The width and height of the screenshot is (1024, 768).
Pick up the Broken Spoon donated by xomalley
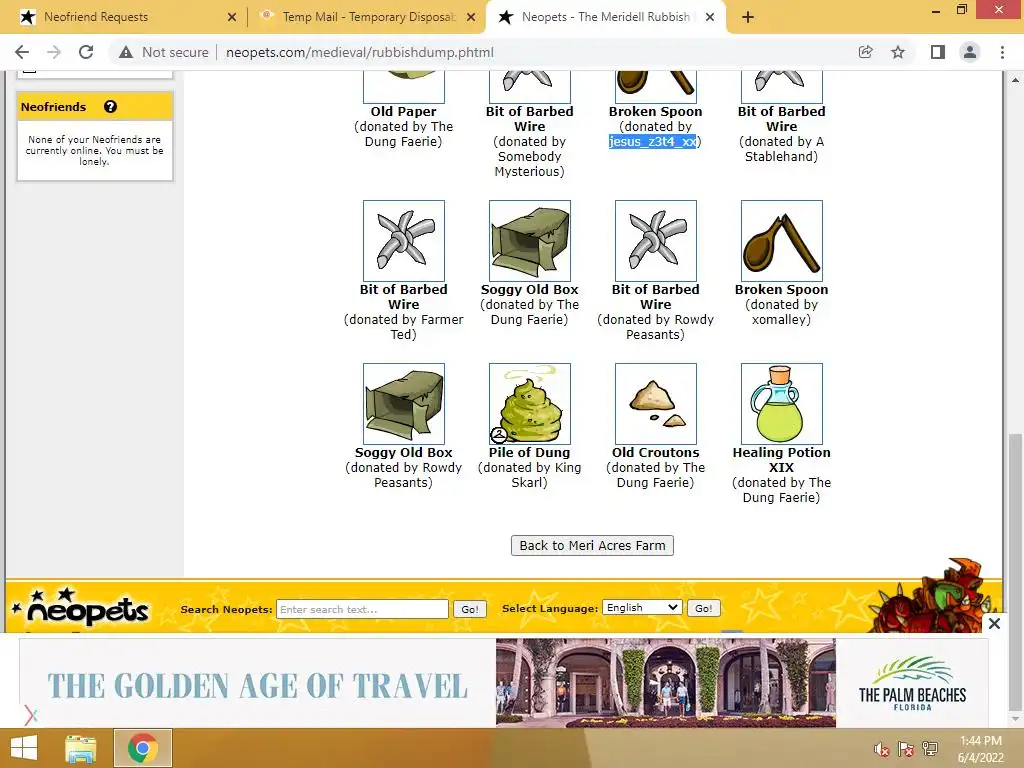click(782, 241)
